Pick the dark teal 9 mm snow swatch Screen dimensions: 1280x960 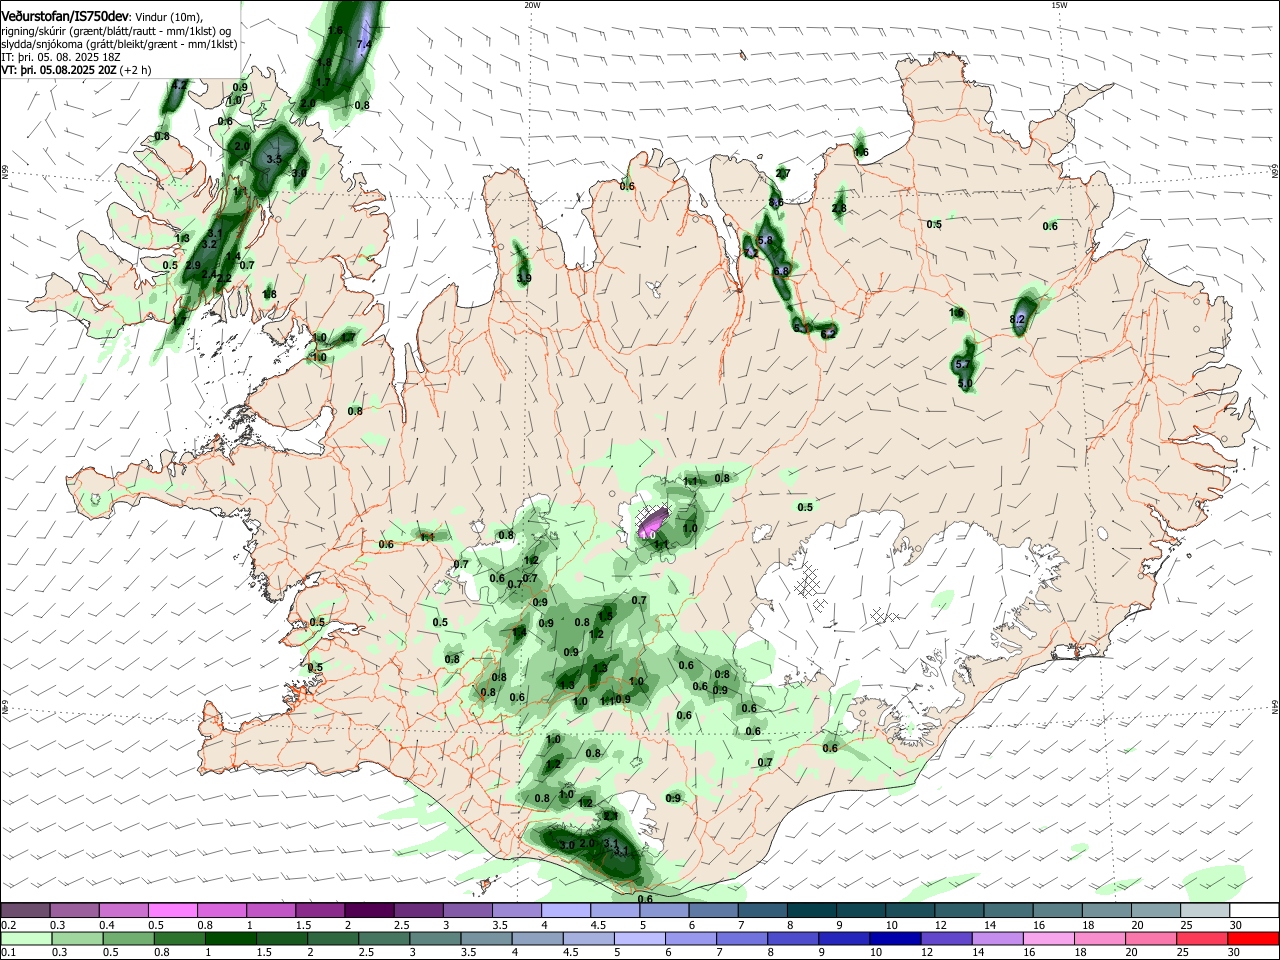click(x=860, y=910)
